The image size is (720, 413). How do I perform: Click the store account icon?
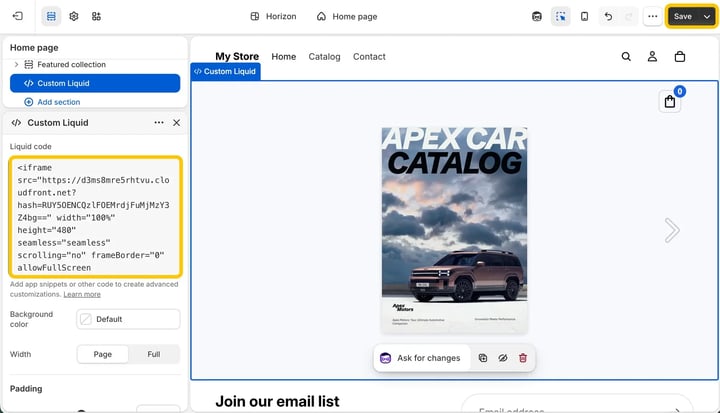(x=652, y=57)
